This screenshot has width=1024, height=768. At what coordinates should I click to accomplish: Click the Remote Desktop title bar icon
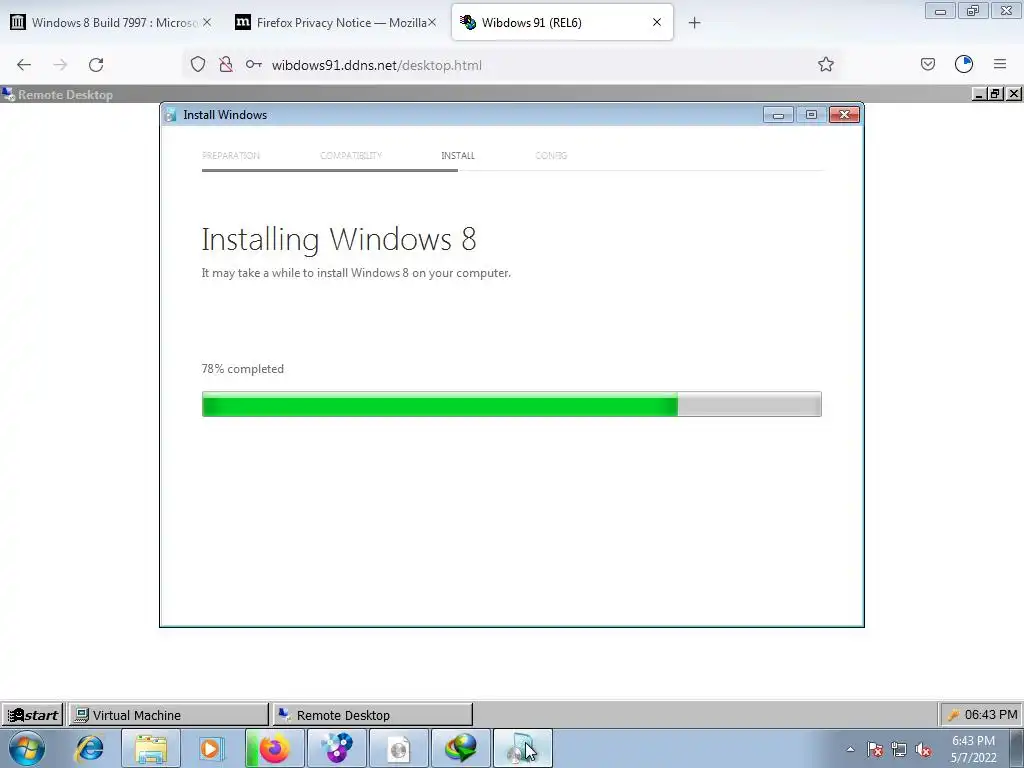pos(8,94)
